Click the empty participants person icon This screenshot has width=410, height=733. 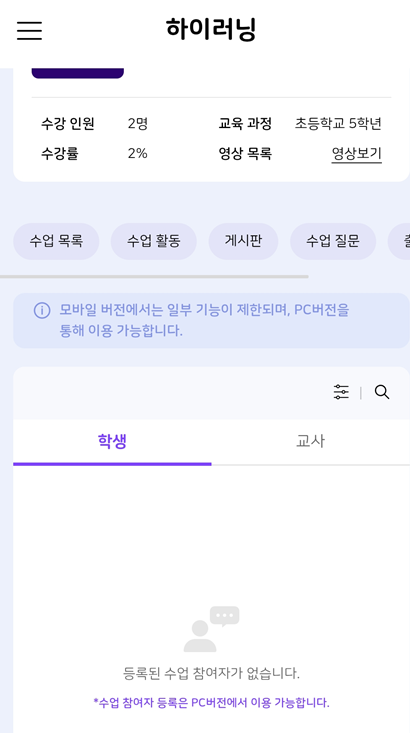click(211, 629)
